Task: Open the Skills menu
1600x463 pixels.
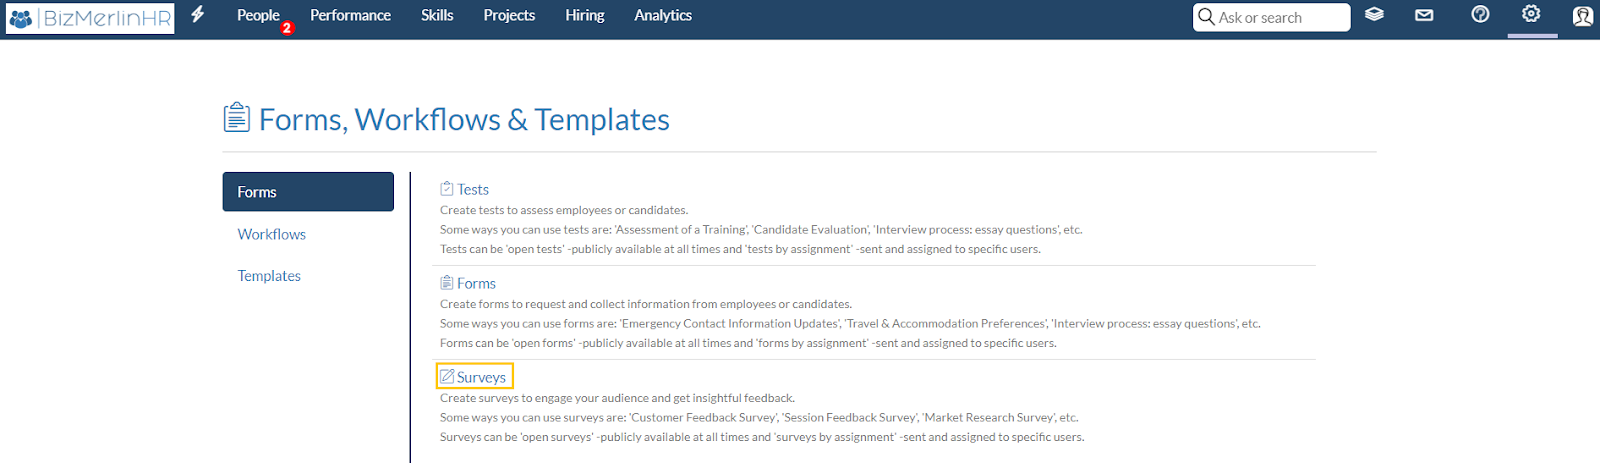Action: coord(437,15)
